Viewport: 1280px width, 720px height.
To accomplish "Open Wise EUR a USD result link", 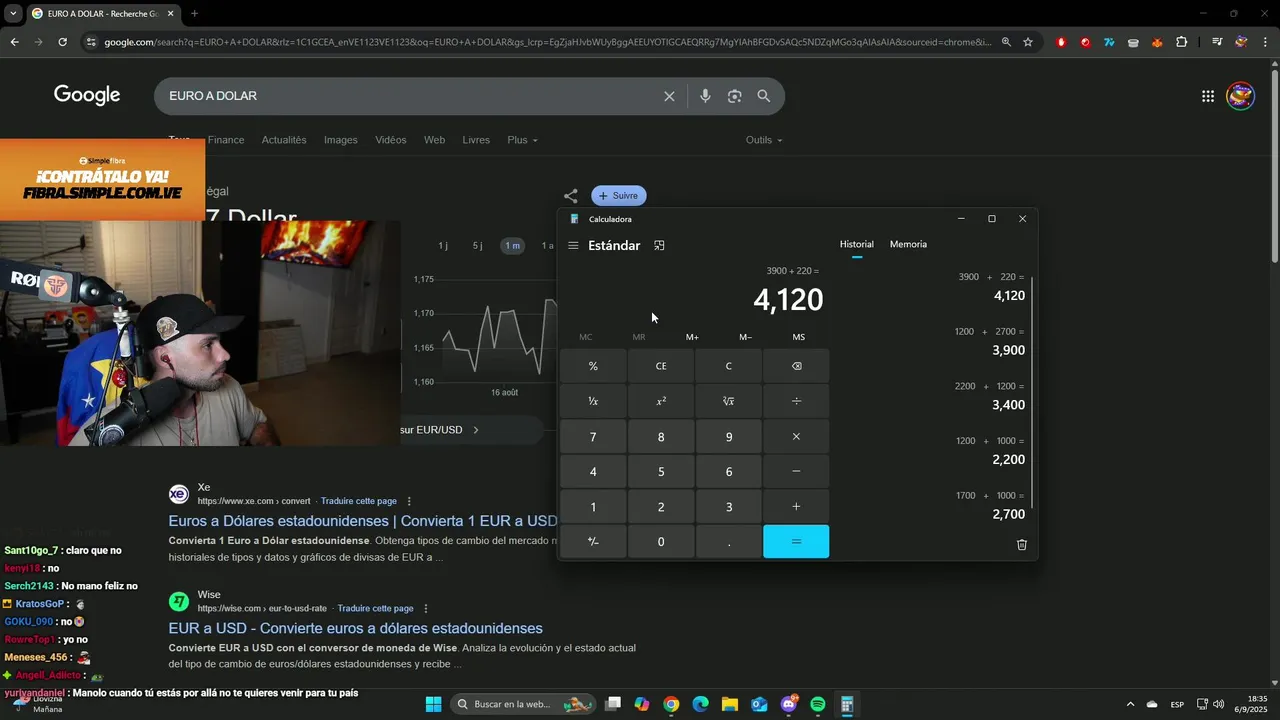I will tap(355, 628).
